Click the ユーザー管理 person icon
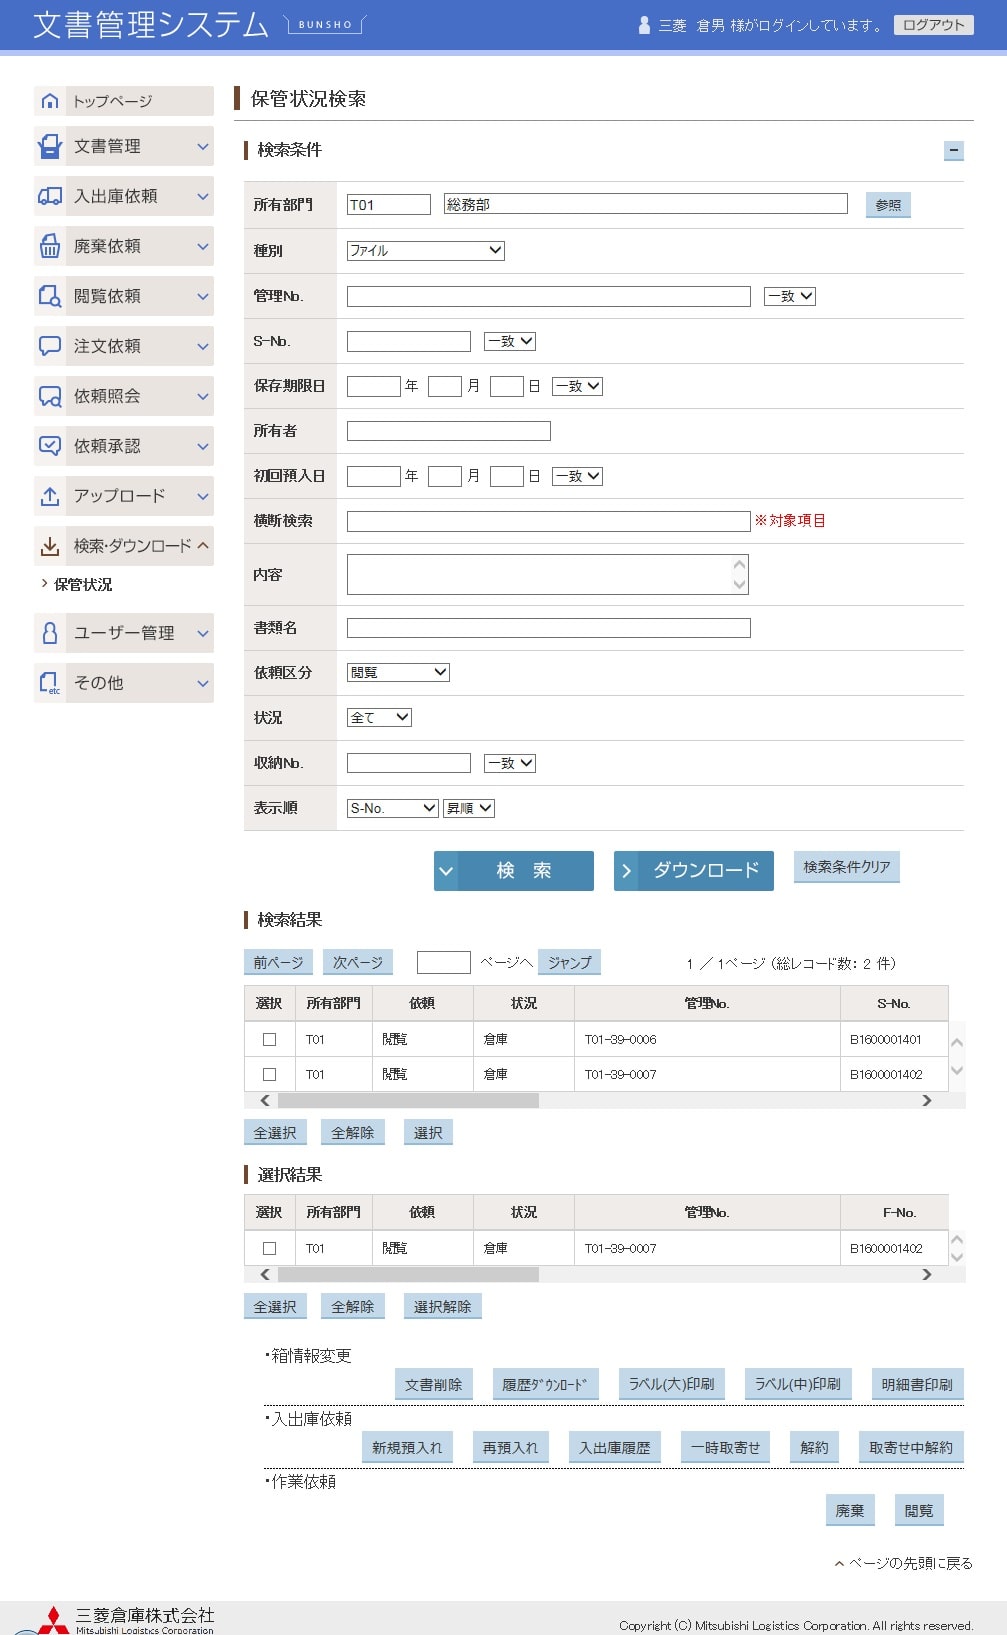 click(x=50, y=633)
